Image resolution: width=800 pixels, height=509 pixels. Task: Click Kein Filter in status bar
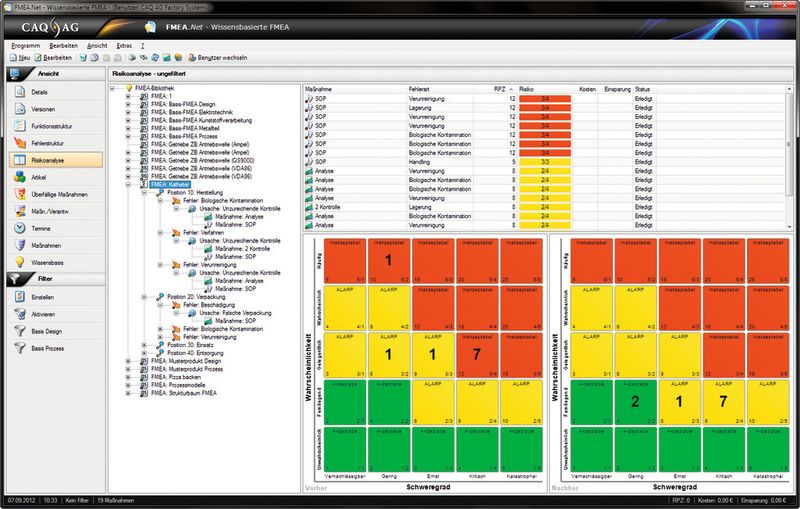pyautogui.click(x=77, y=501)
